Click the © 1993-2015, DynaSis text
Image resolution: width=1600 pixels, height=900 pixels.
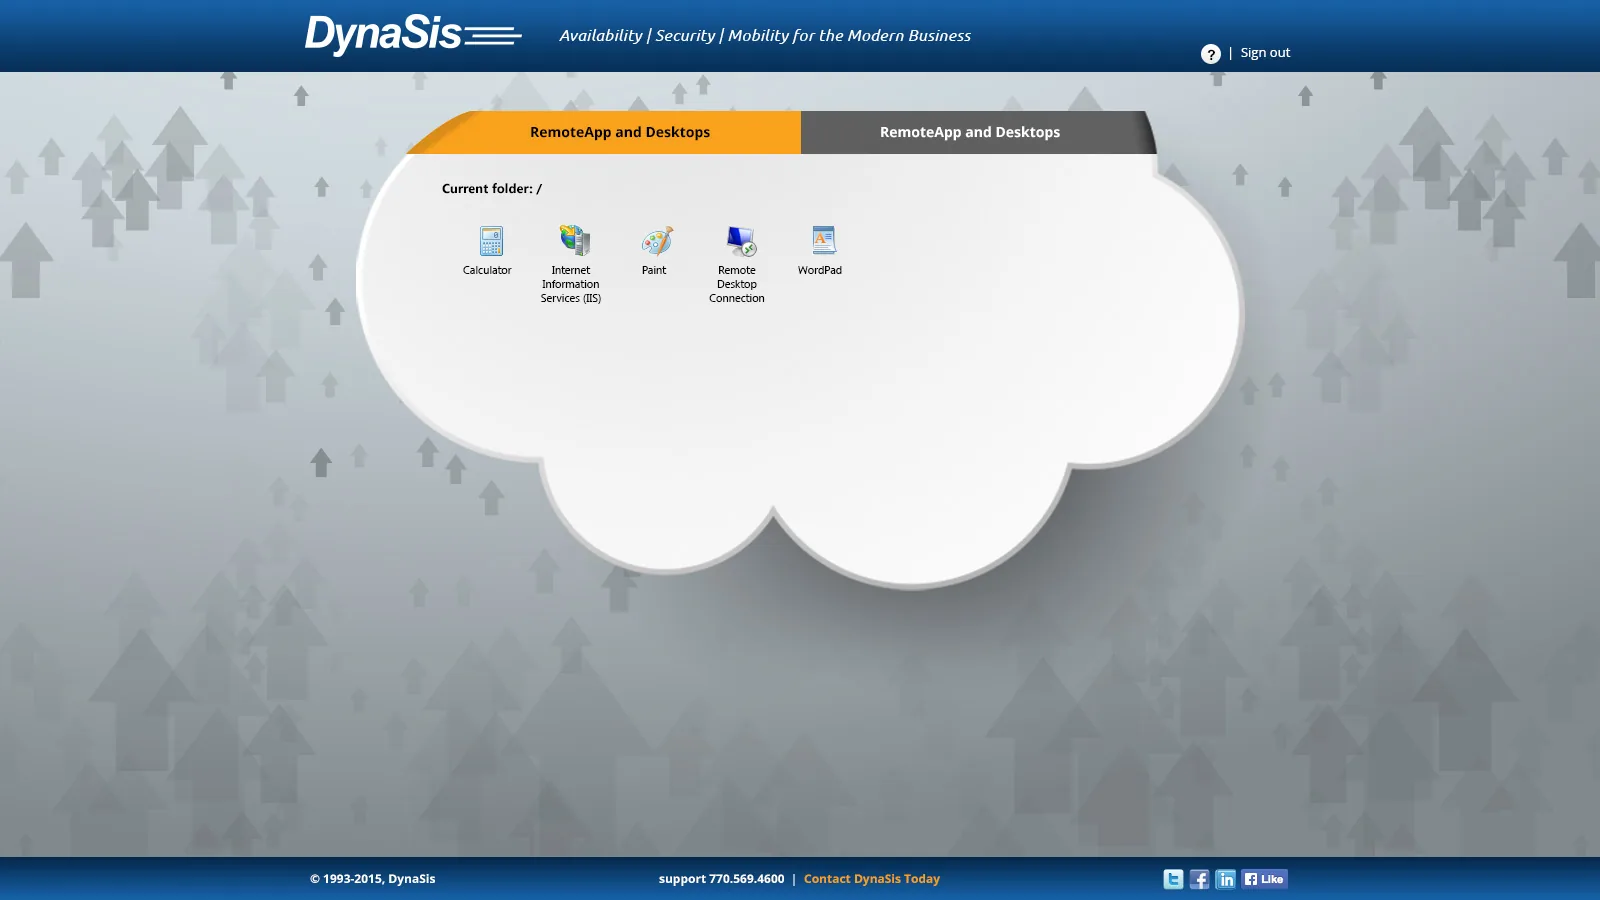(372, 879)
